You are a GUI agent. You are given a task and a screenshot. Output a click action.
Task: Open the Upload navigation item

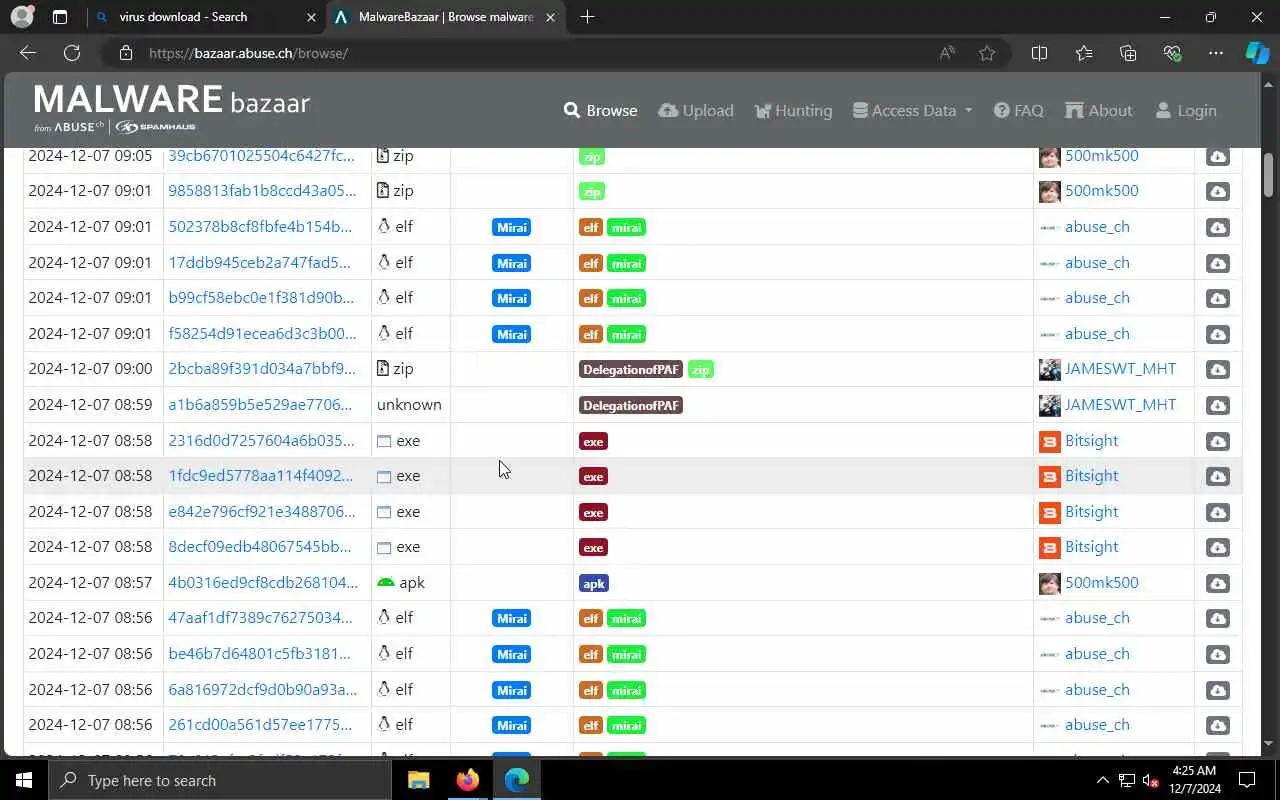click(696, 111)
